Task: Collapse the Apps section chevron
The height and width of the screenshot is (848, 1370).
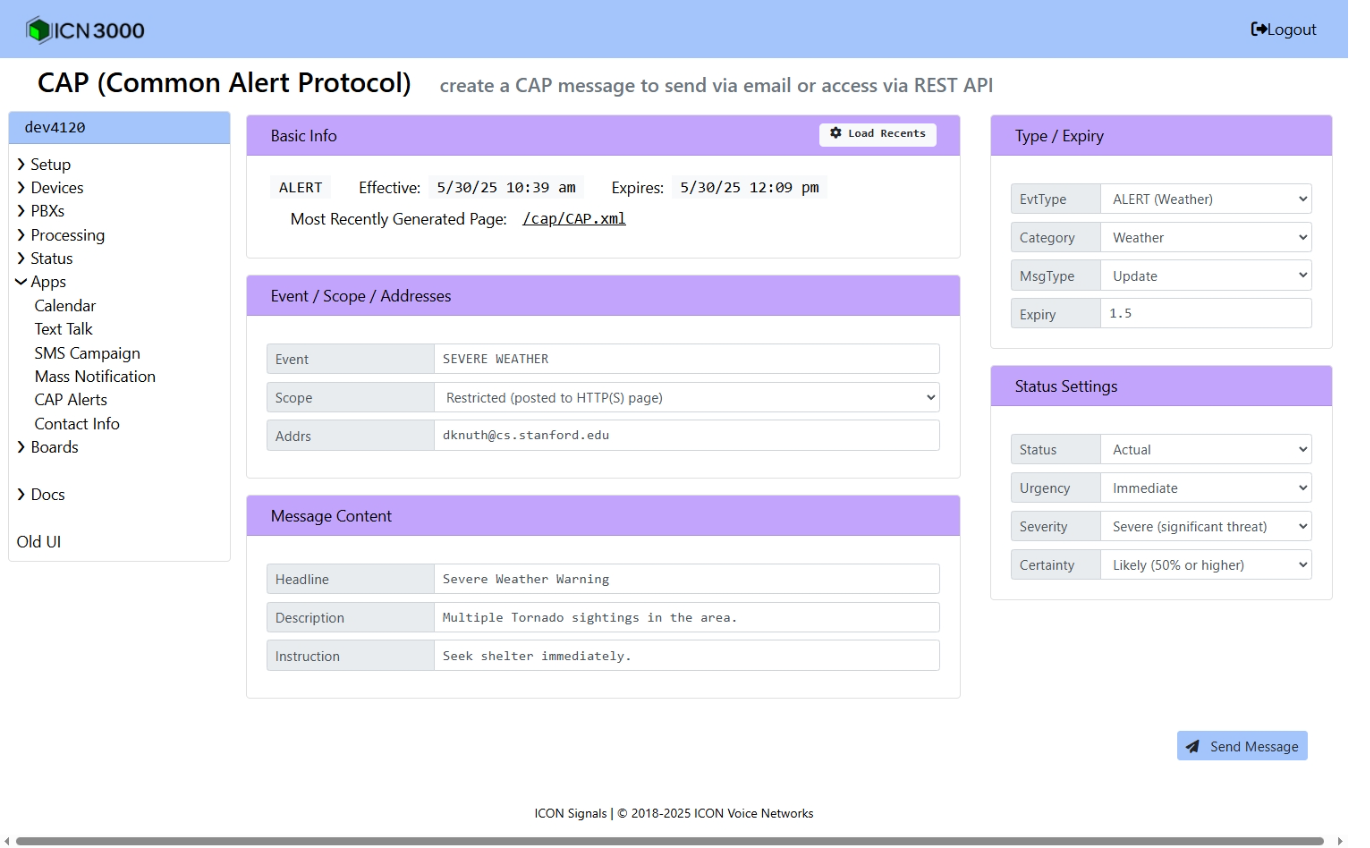Action: tap(21, 283)
